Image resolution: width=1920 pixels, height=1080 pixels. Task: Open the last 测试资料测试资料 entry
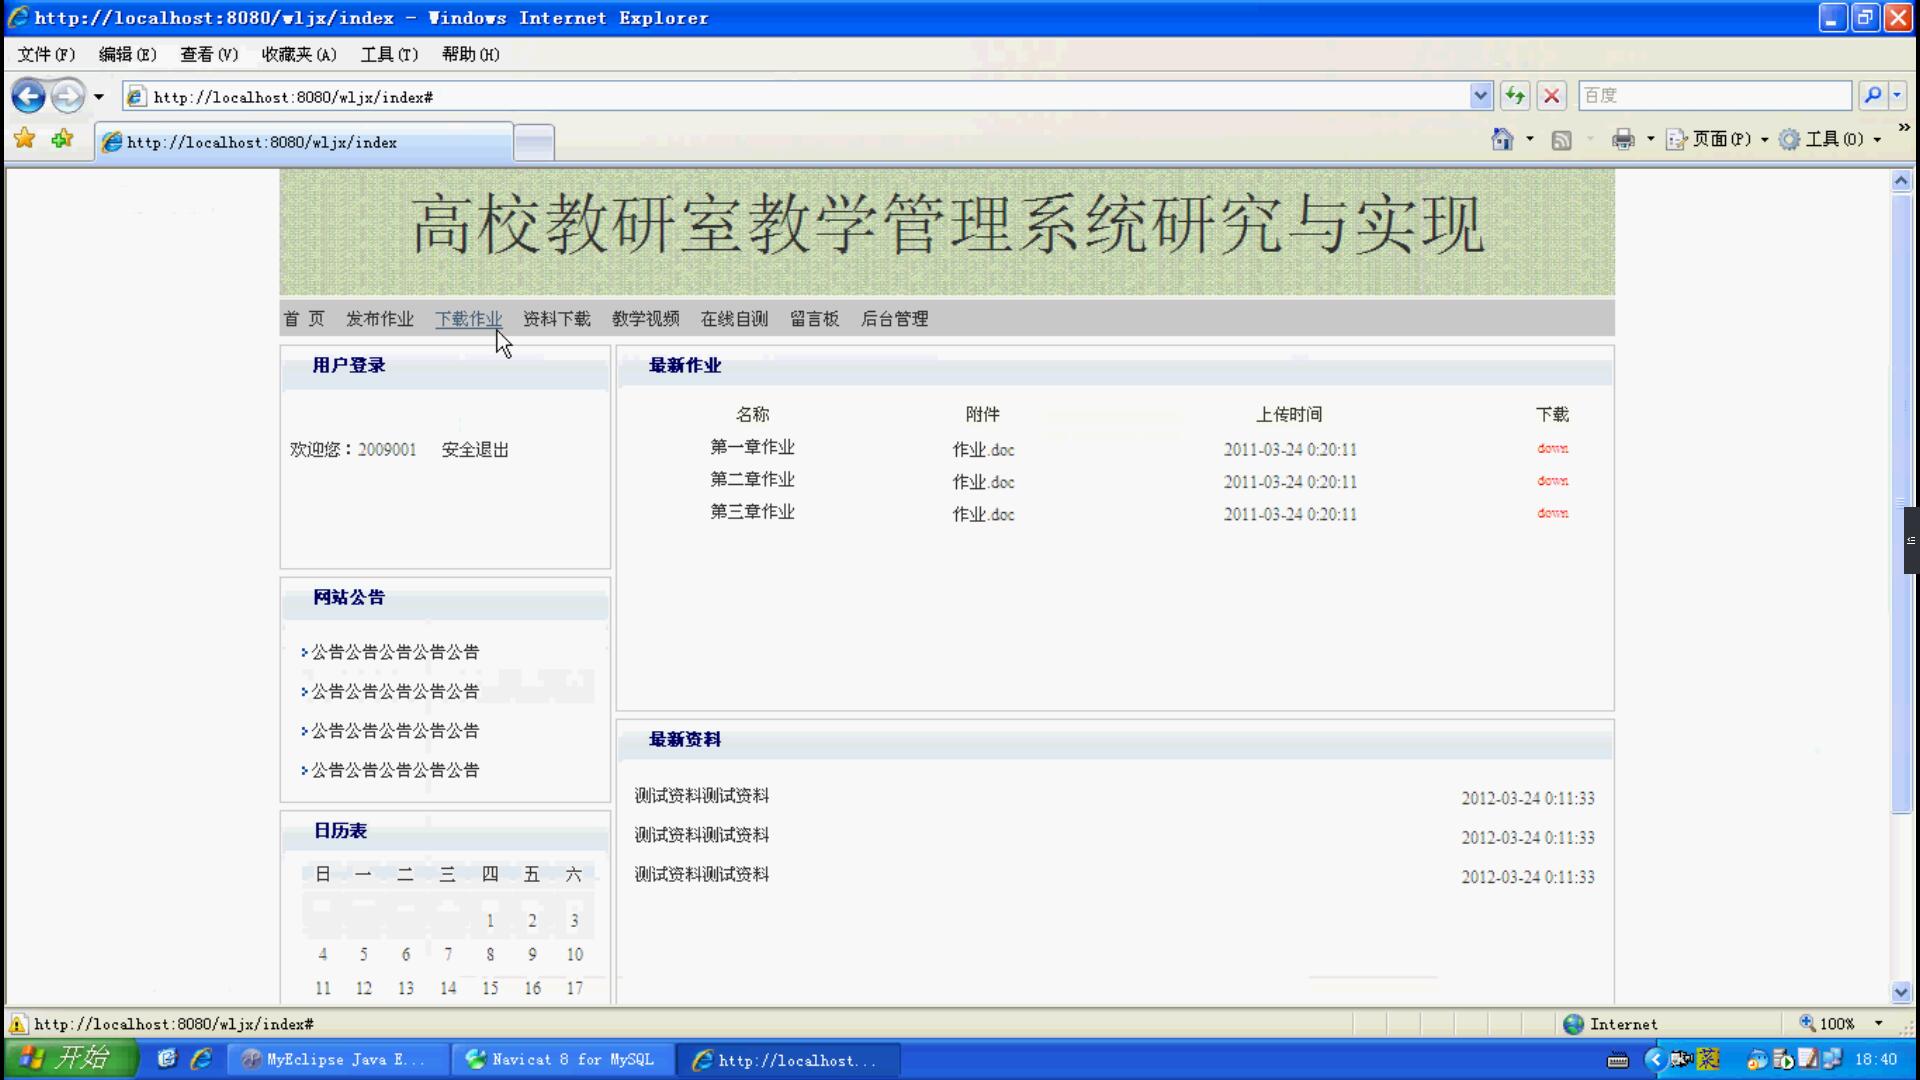(702, 874)
